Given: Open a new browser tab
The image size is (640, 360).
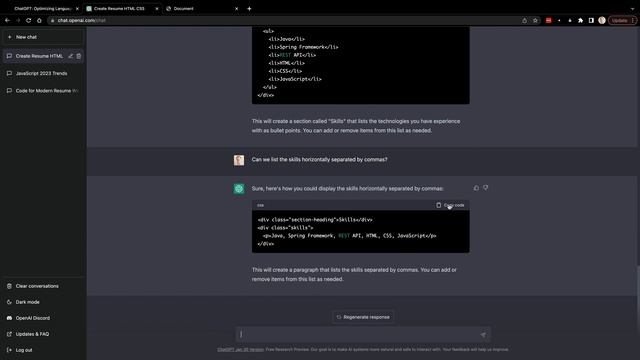Looking at the screenshot, I should (x=249, y=9).
